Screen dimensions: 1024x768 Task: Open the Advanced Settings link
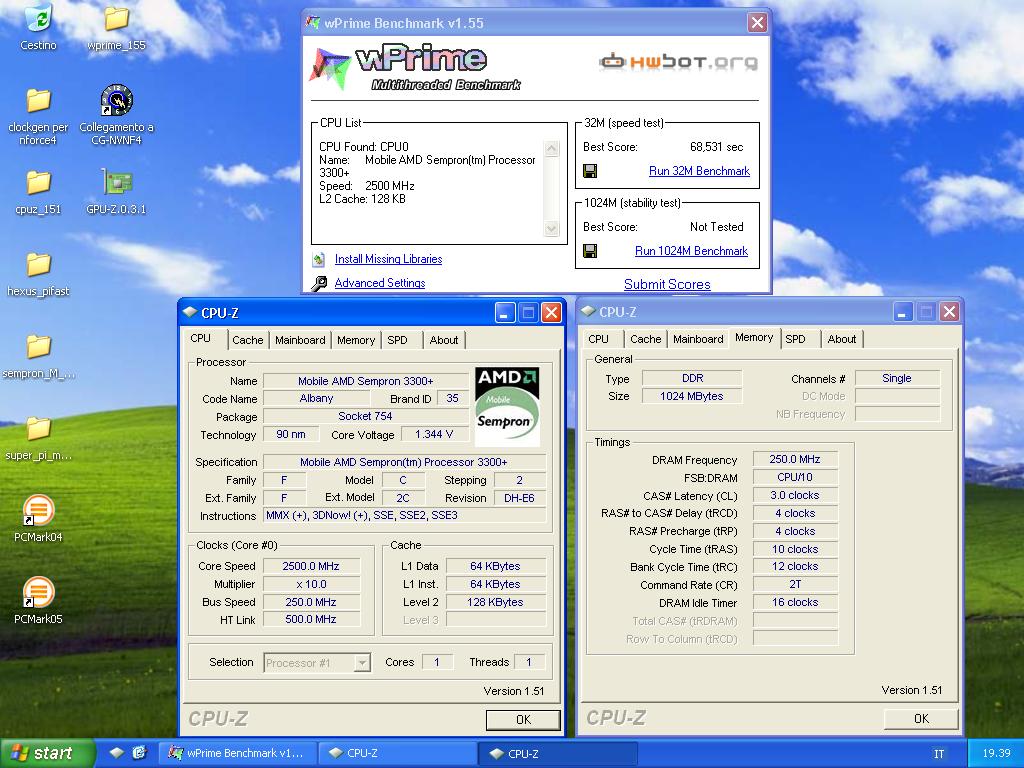point(380,283)
